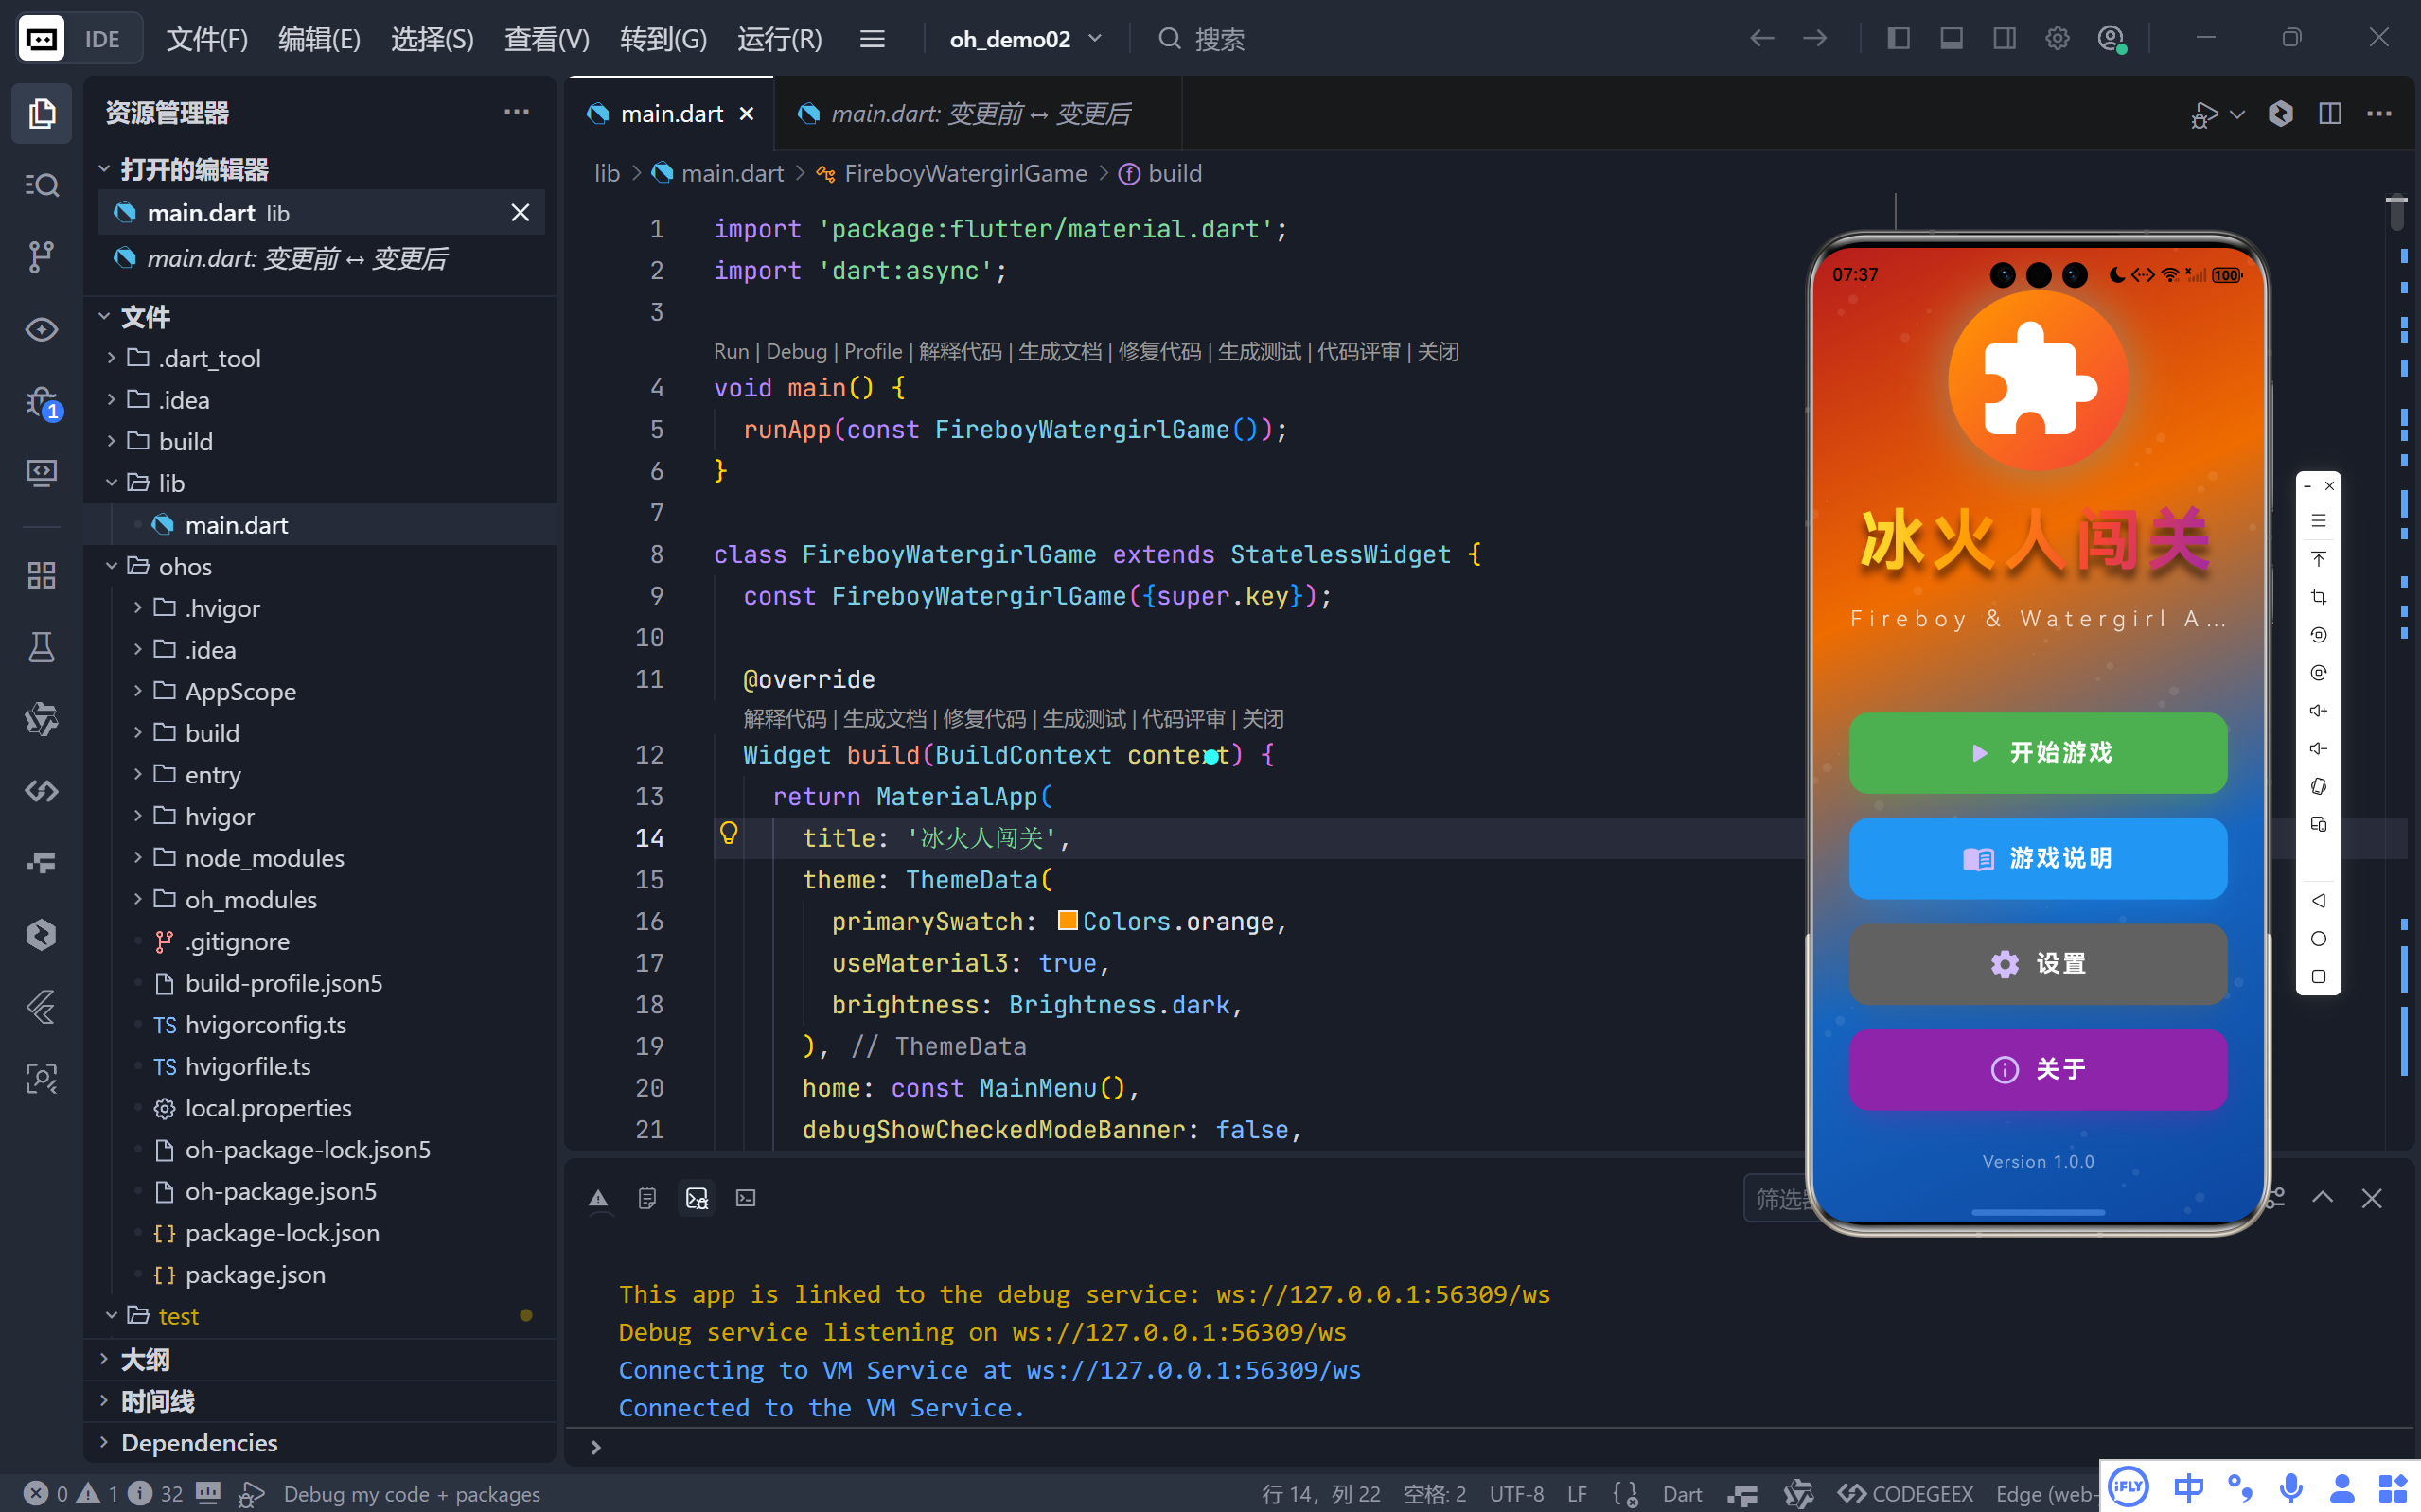
Task: Toggle the bottom panel layout button
Action: coord(1951,39)
